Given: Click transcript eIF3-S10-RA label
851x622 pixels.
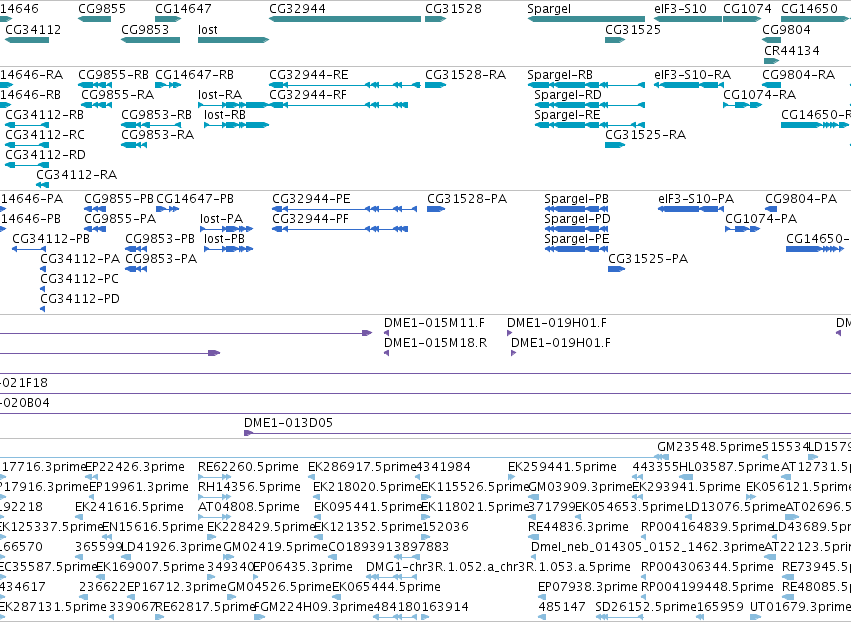Looking at the screenshot, I should click(693, 74).
